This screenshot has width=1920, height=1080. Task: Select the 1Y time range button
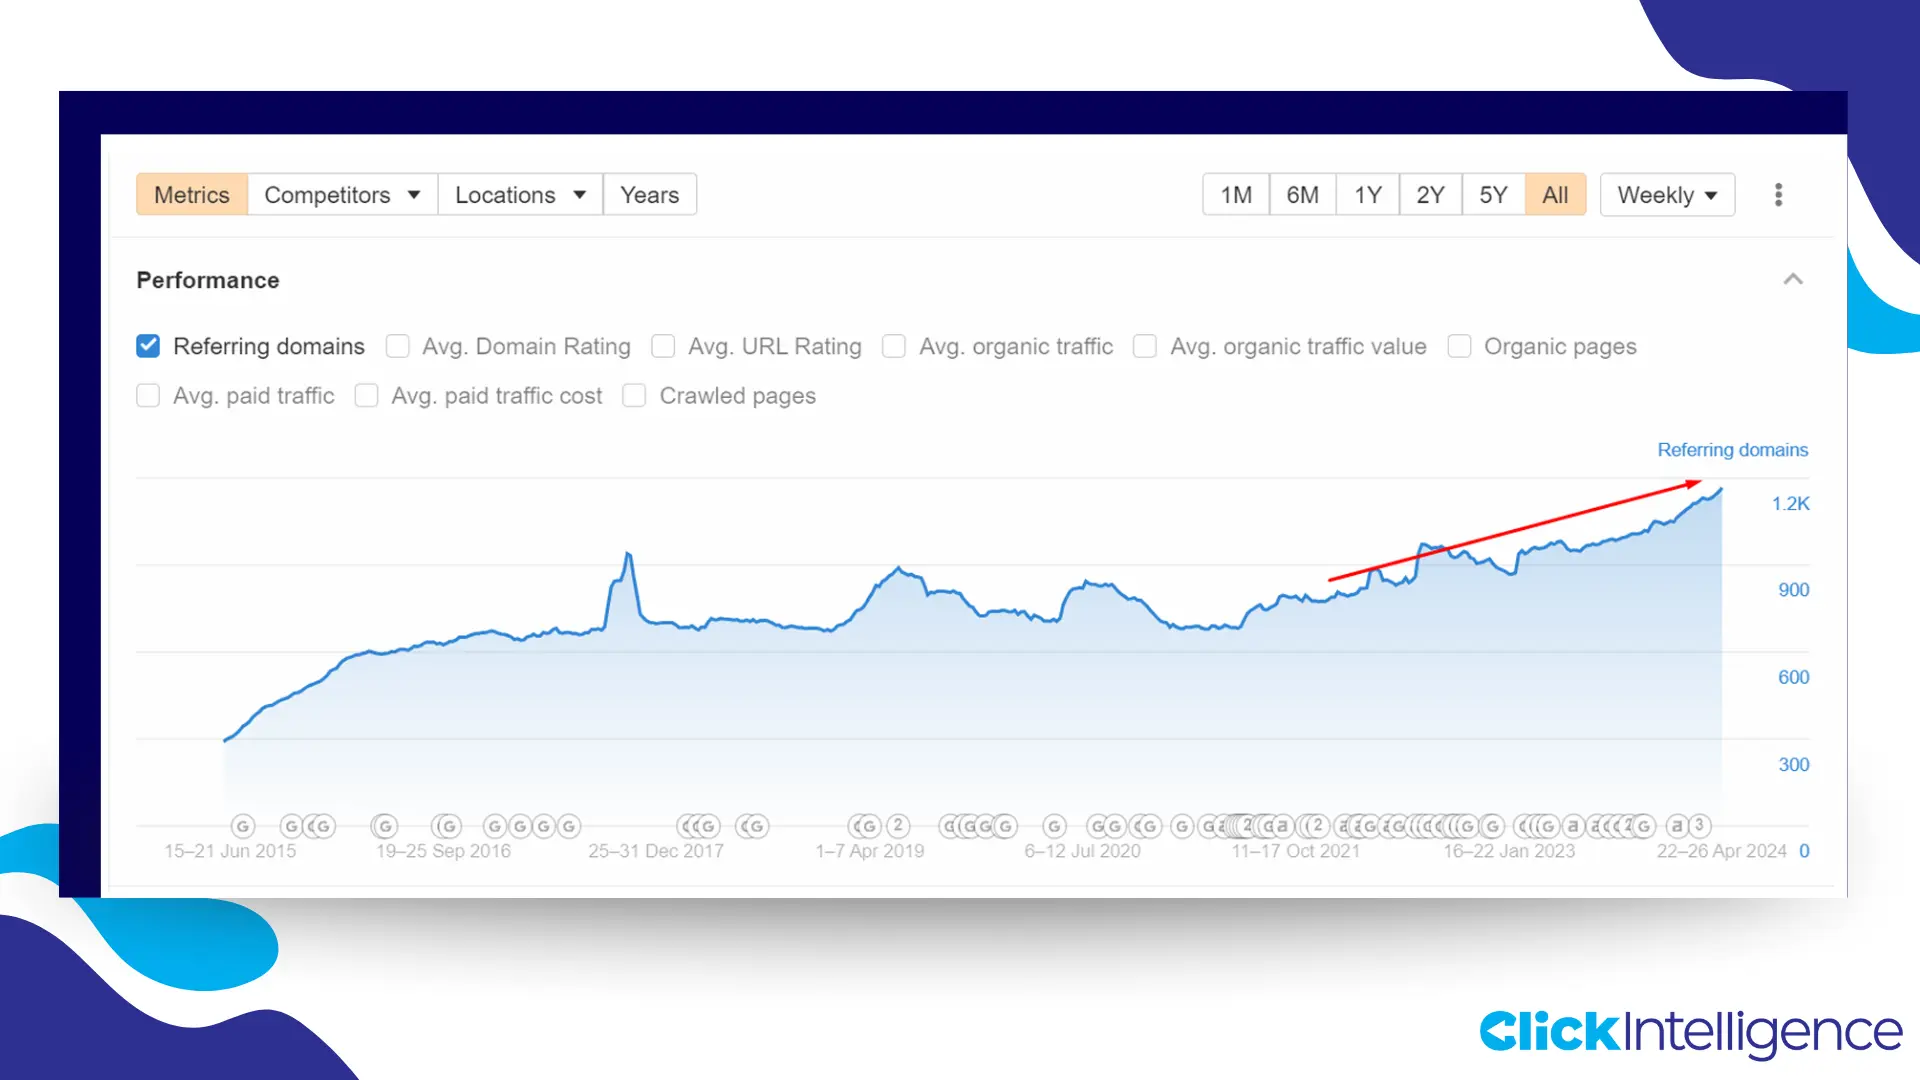point(1367,194)
